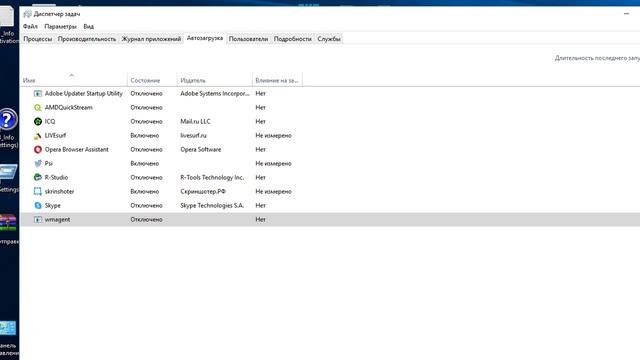
Task: Click the ICQ flower icon
Action: click(x=38, y=122)
